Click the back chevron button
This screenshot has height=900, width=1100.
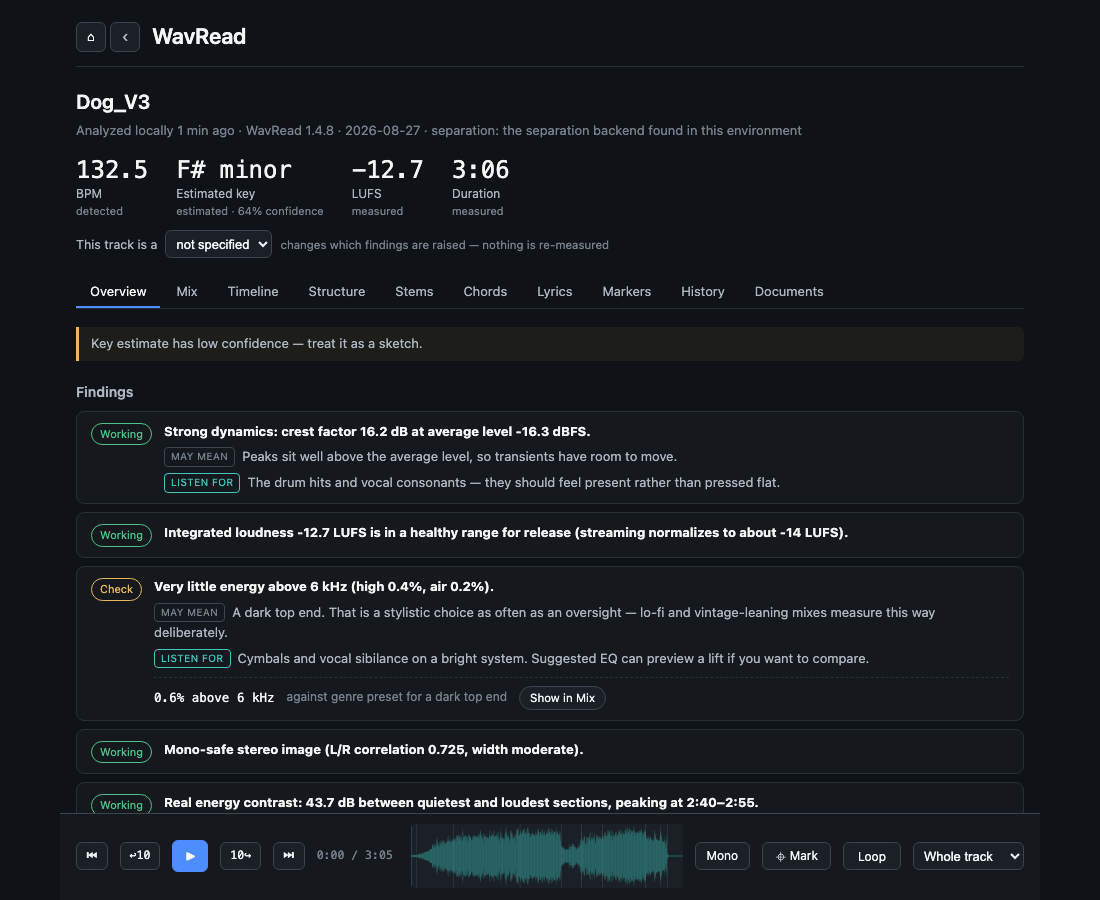point(125,37)
